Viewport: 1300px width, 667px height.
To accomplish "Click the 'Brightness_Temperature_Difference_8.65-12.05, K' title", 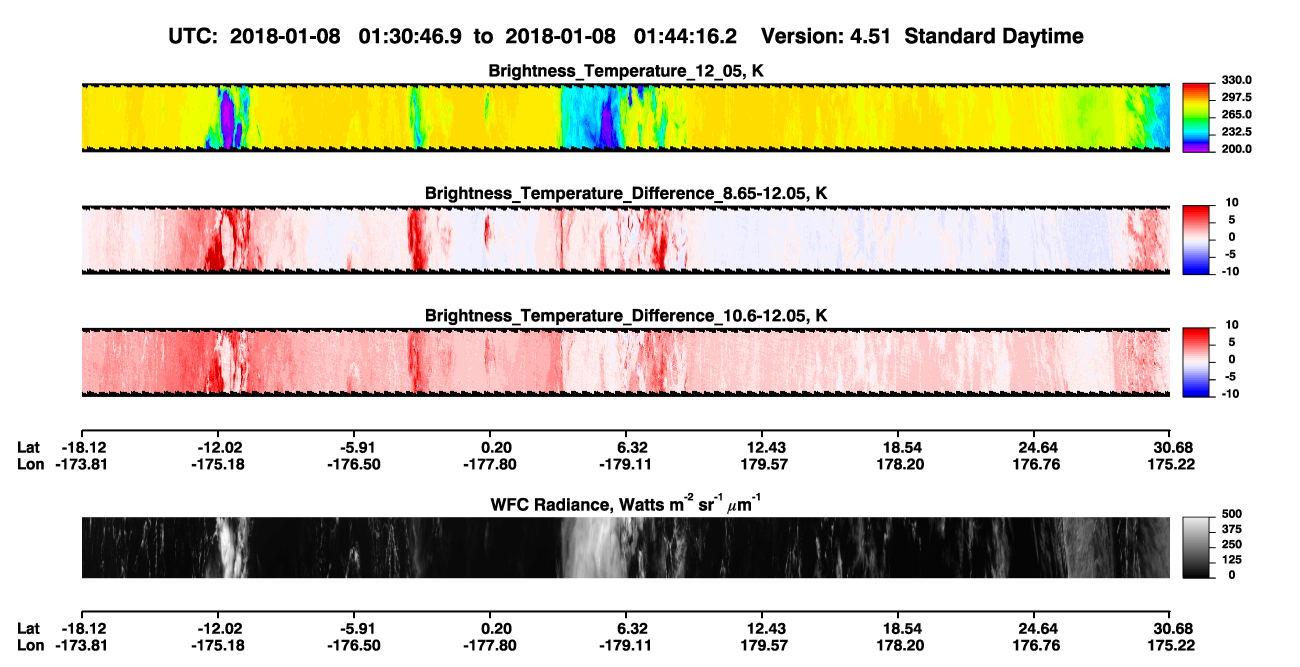I will coord(625,193).
